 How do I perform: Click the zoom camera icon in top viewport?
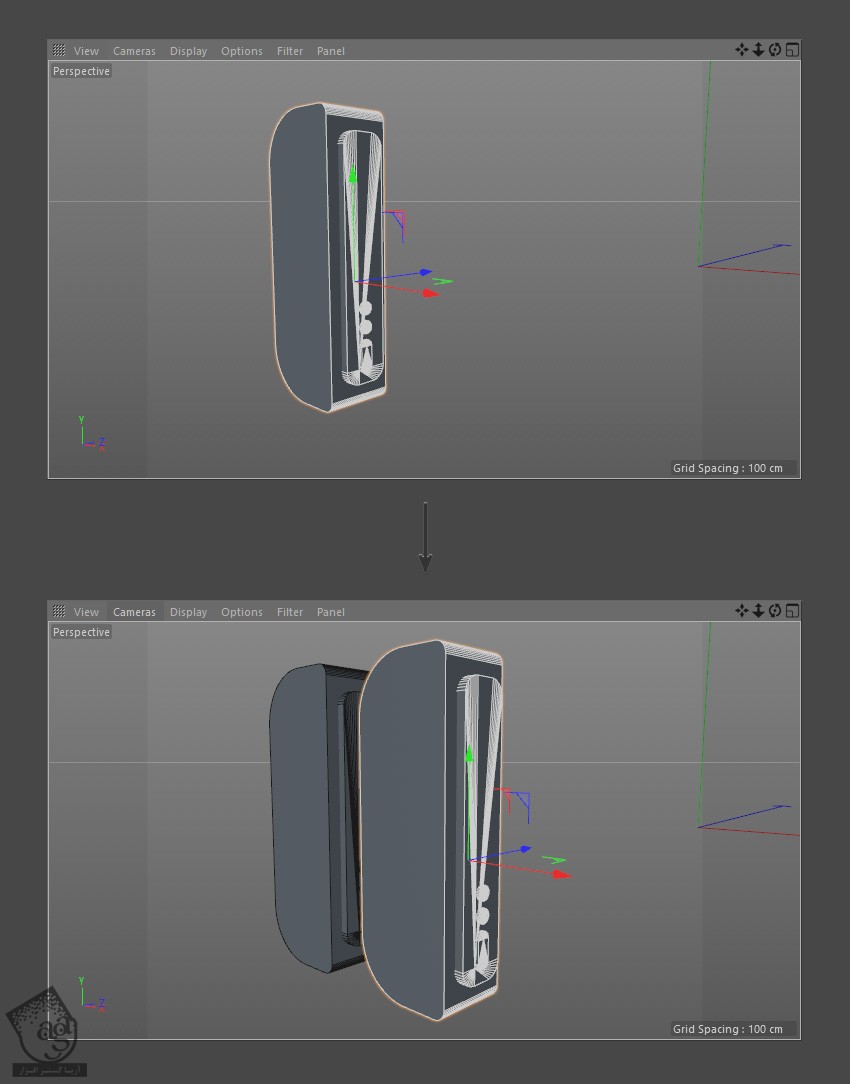pos(758,50)
